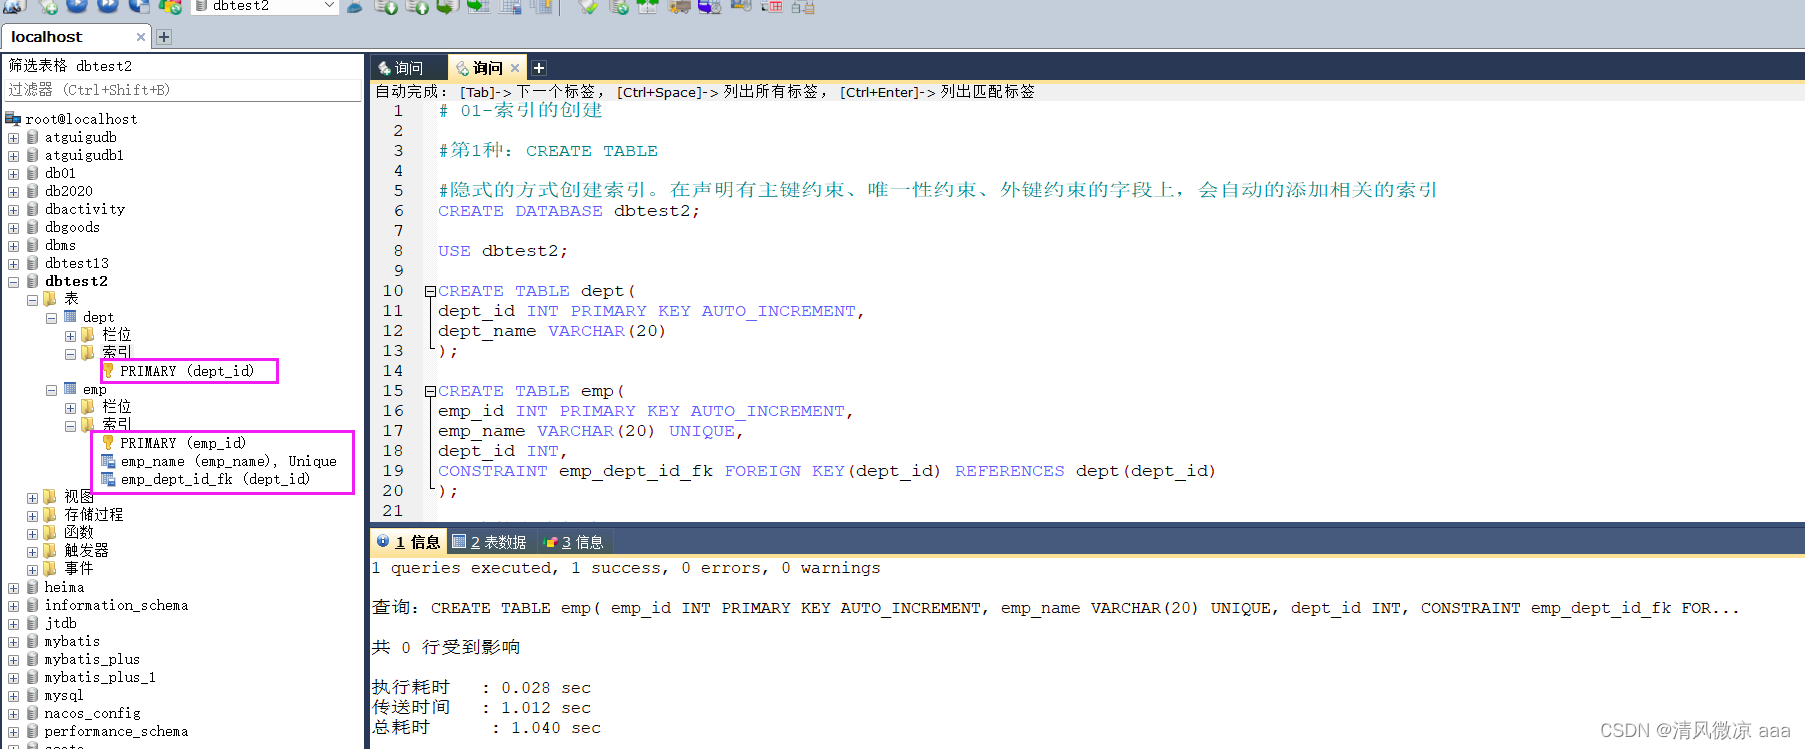Expand the 函数 folder node
The height and width of the screenshot is (749, 1805).
32,534
